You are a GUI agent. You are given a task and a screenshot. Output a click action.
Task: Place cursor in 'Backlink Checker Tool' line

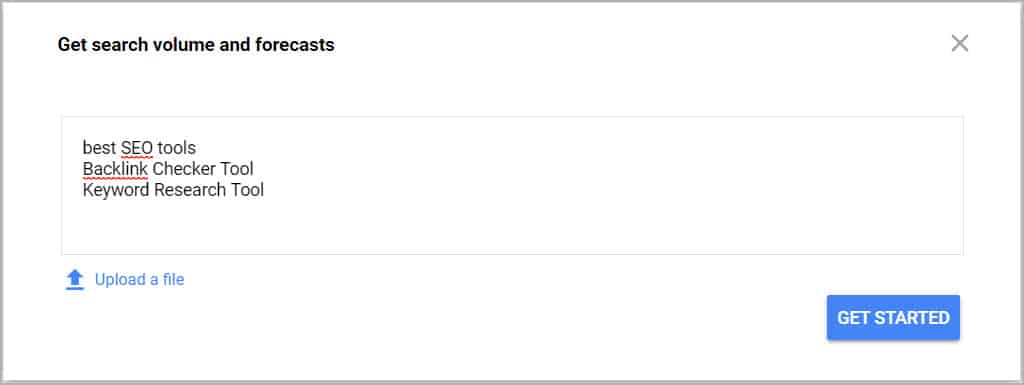pyautogui.click(x=168, y=169)
